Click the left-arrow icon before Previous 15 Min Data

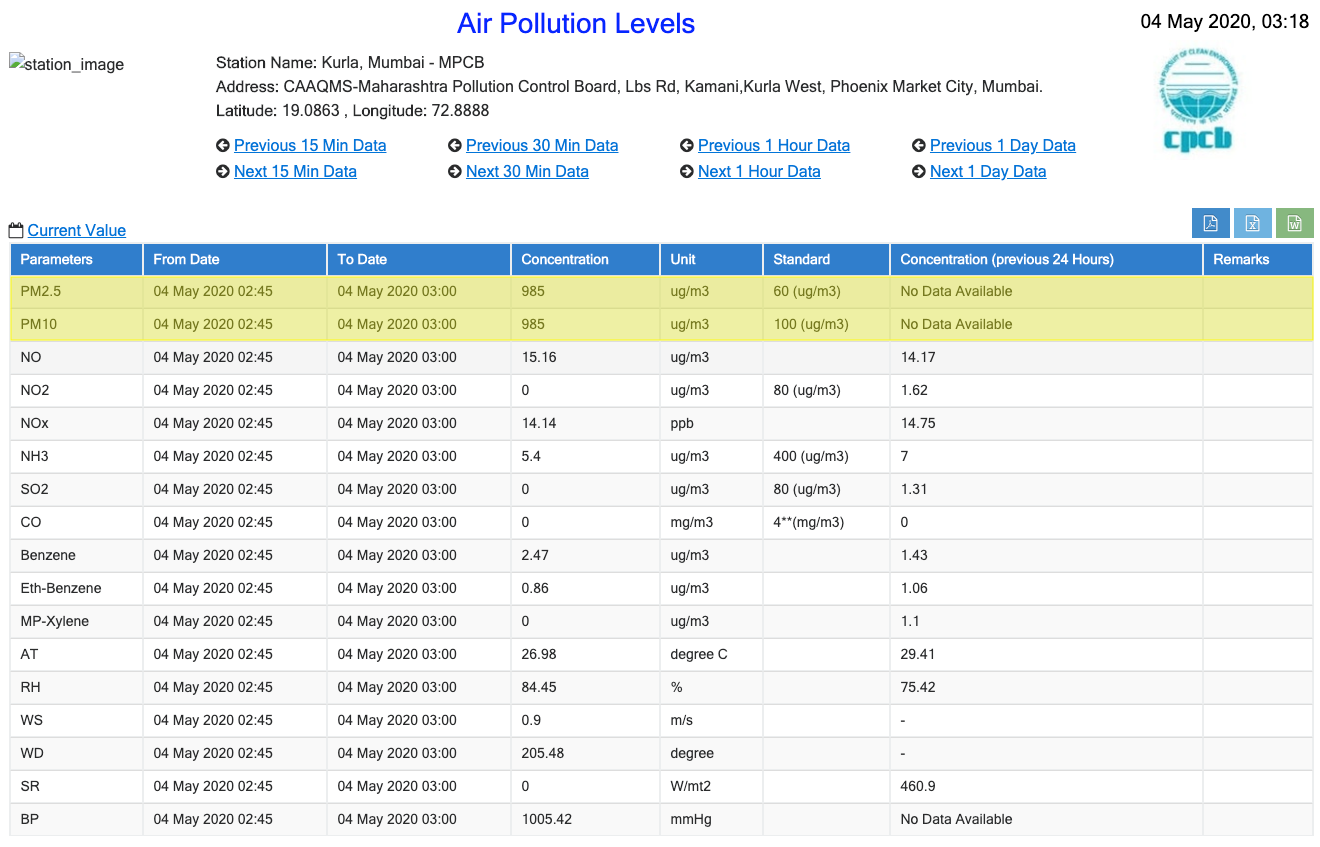click(x=223, y=146)
